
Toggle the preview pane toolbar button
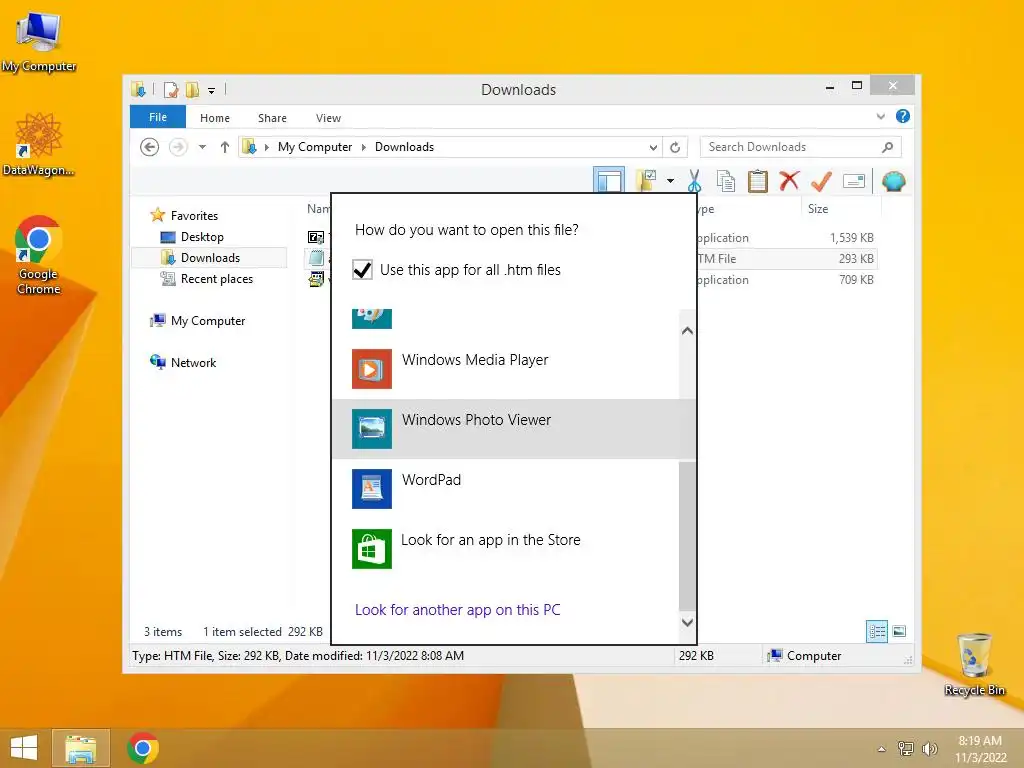[609, 180]
